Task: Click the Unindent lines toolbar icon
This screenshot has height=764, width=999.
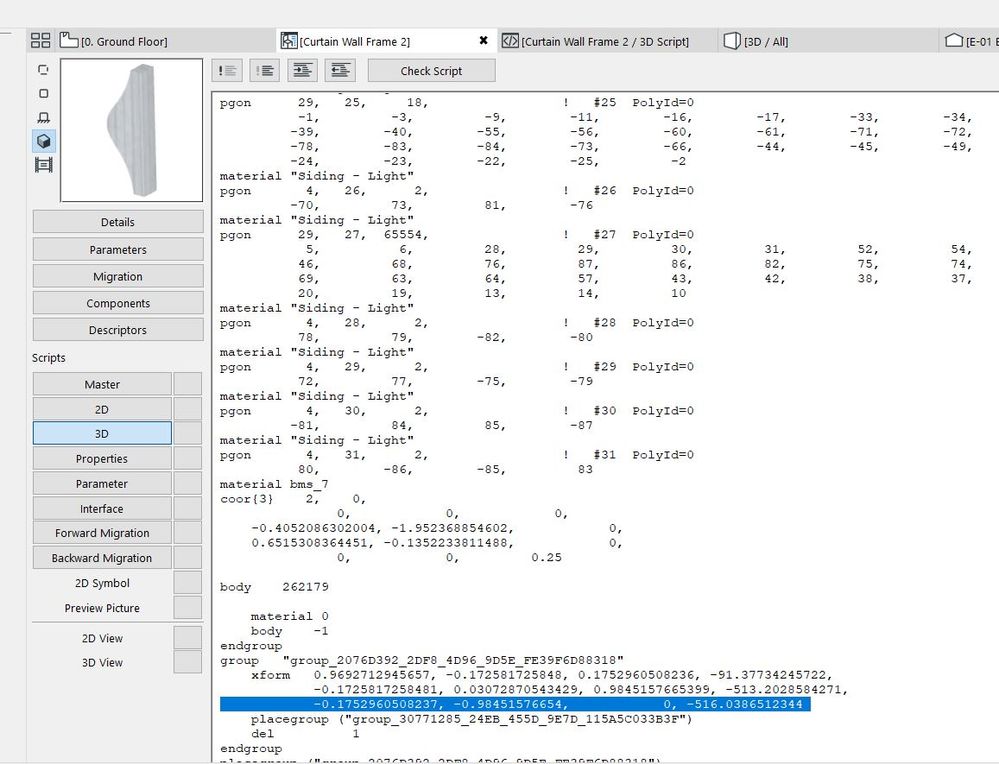Action: (x=341, y=70)
